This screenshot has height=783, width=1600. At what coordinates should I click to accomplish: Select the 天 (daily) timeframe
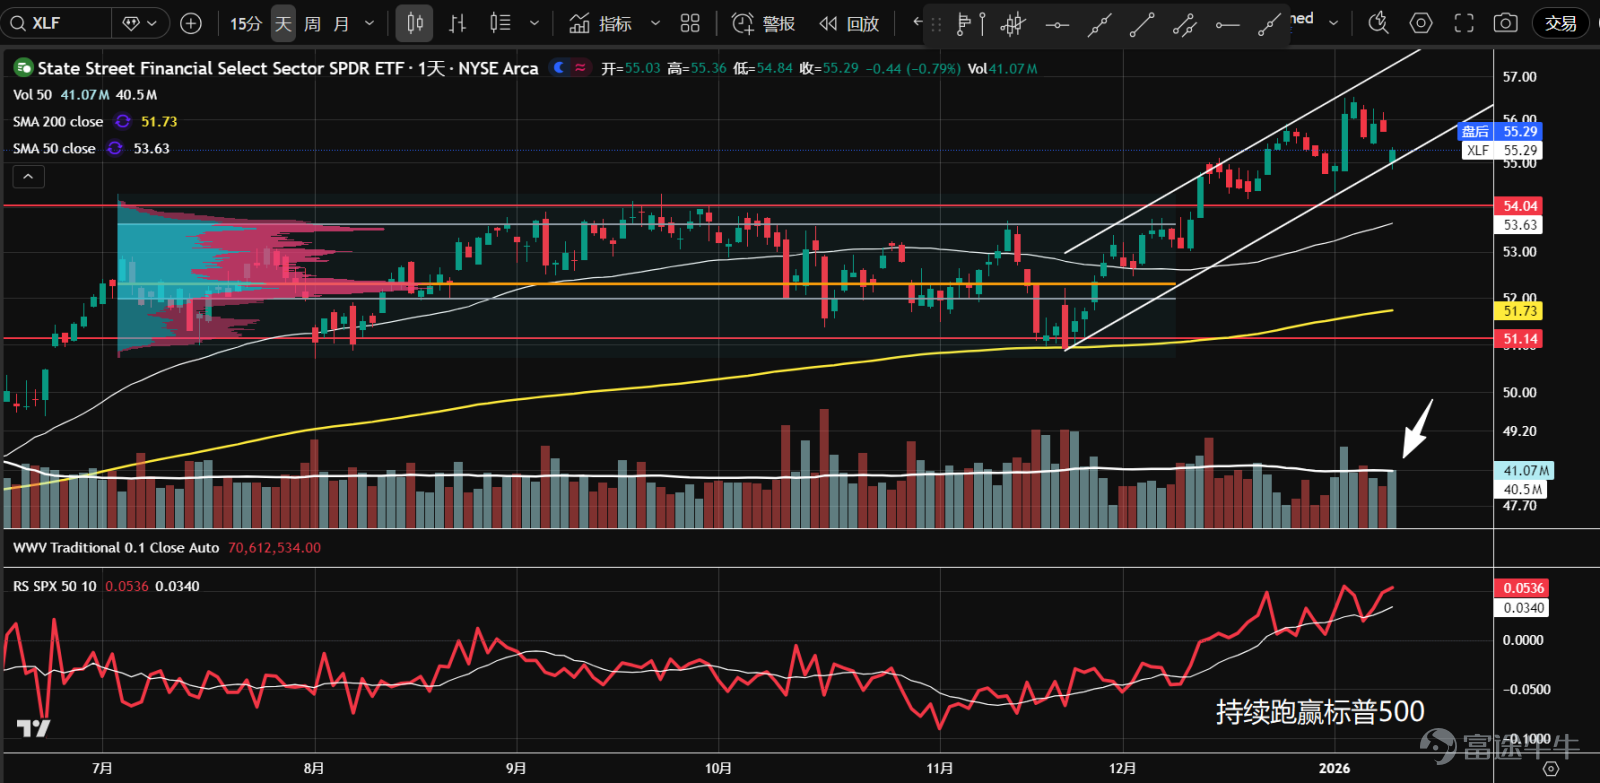[x=284, y=23]
